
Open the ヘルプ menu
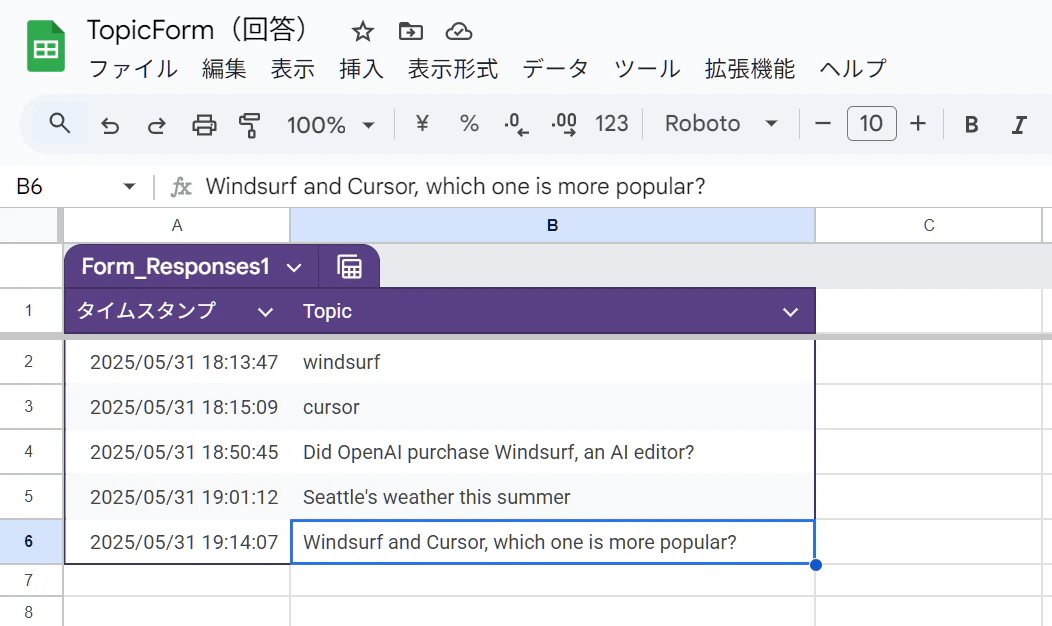[853, 68]
